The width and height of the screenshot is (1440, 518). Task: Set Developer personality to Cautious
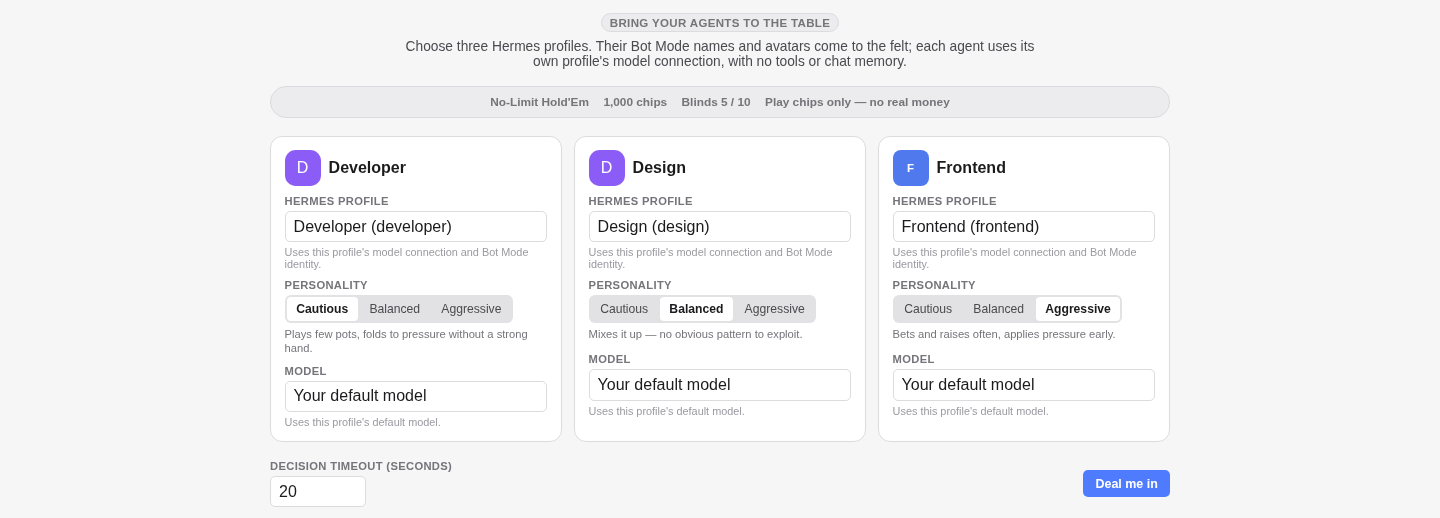322,309
